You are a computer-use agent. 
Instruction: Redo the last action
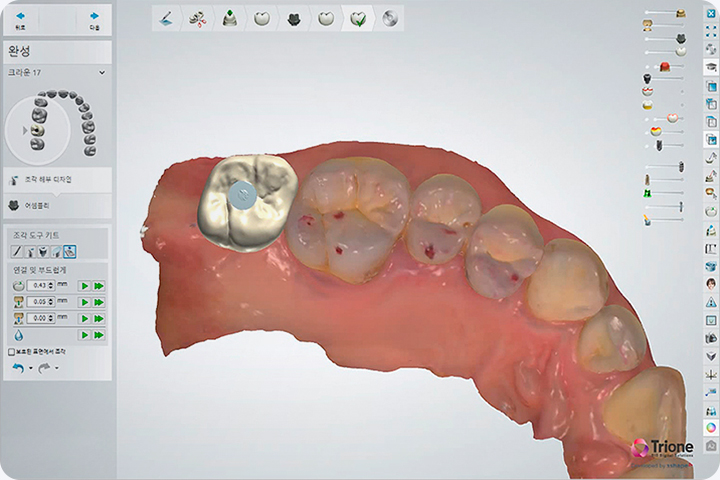click(x=44, y=368)
